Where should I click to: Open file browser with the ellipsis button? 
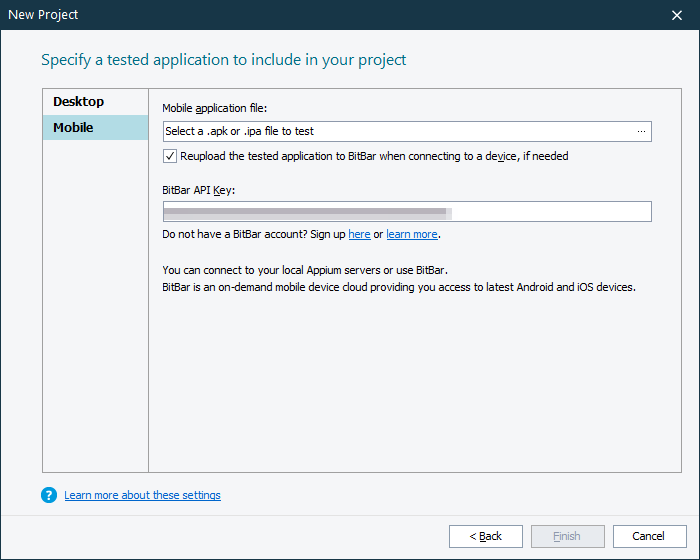click(641, 131)
